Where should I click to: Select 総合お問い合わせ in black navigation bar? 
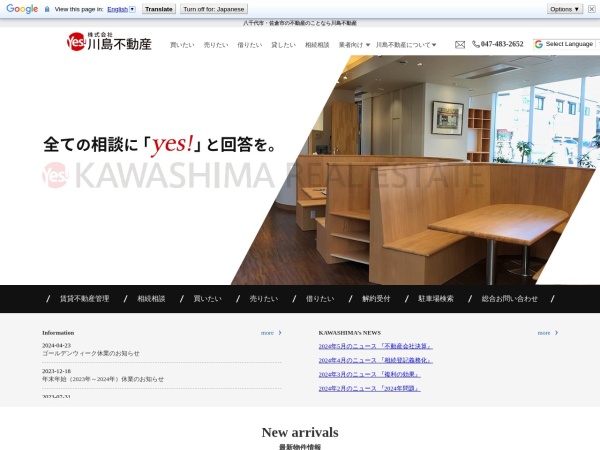point(510,299)
